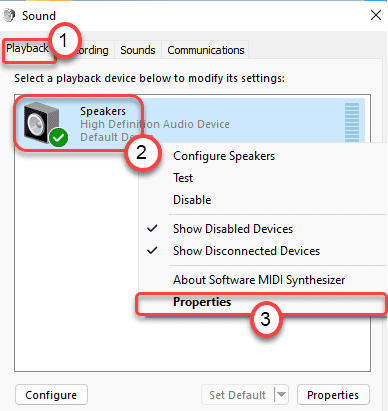388x411 pixels.
Task: Open the Sounds tab
Action: (x=138, y=50)
